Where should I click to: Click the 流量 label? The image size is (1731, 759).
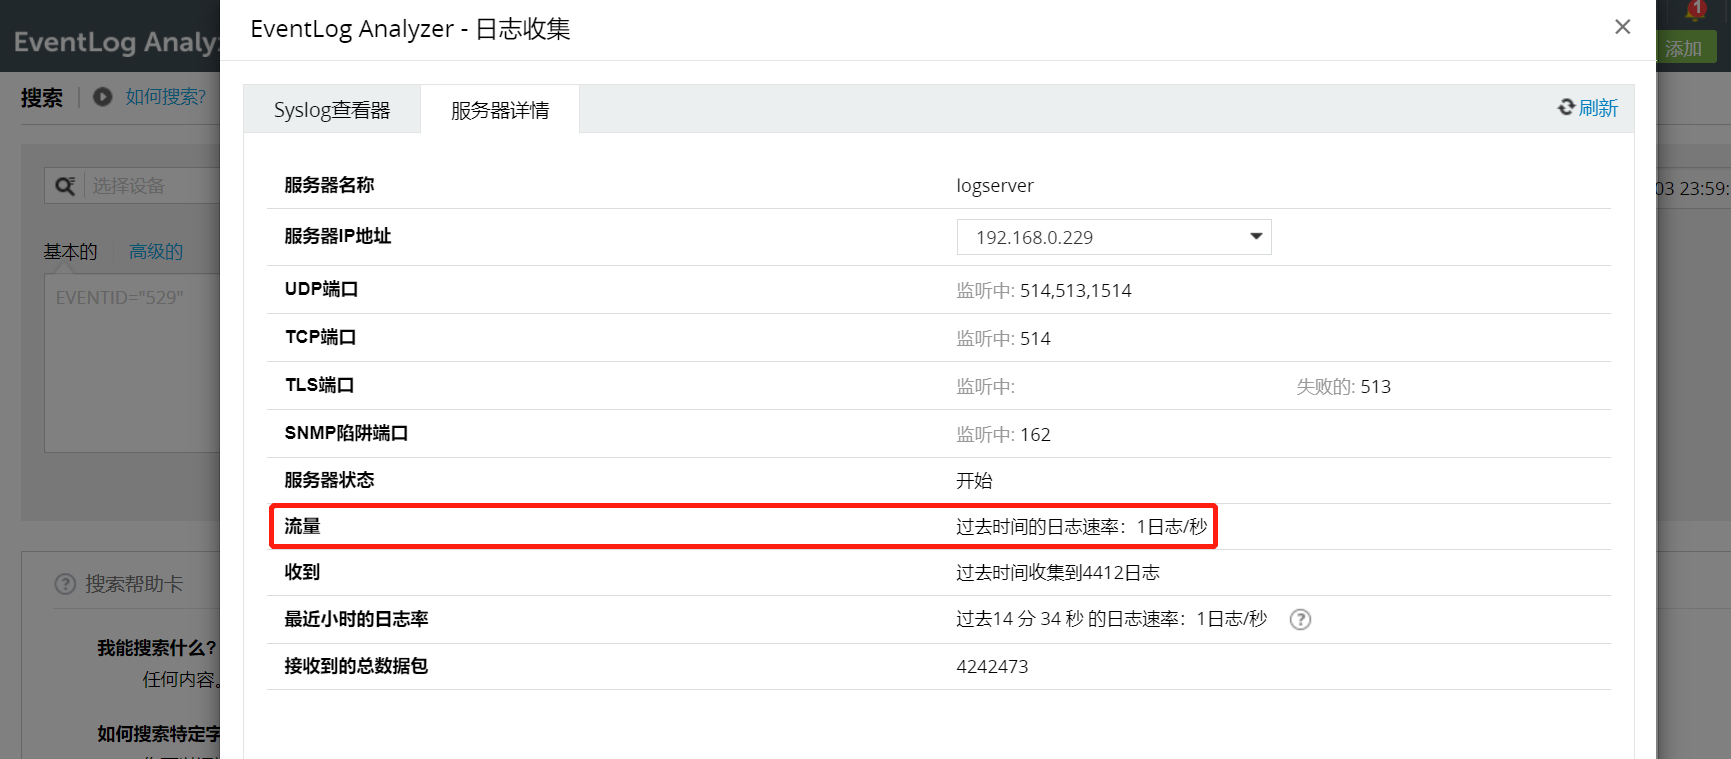tap(302, 526)
